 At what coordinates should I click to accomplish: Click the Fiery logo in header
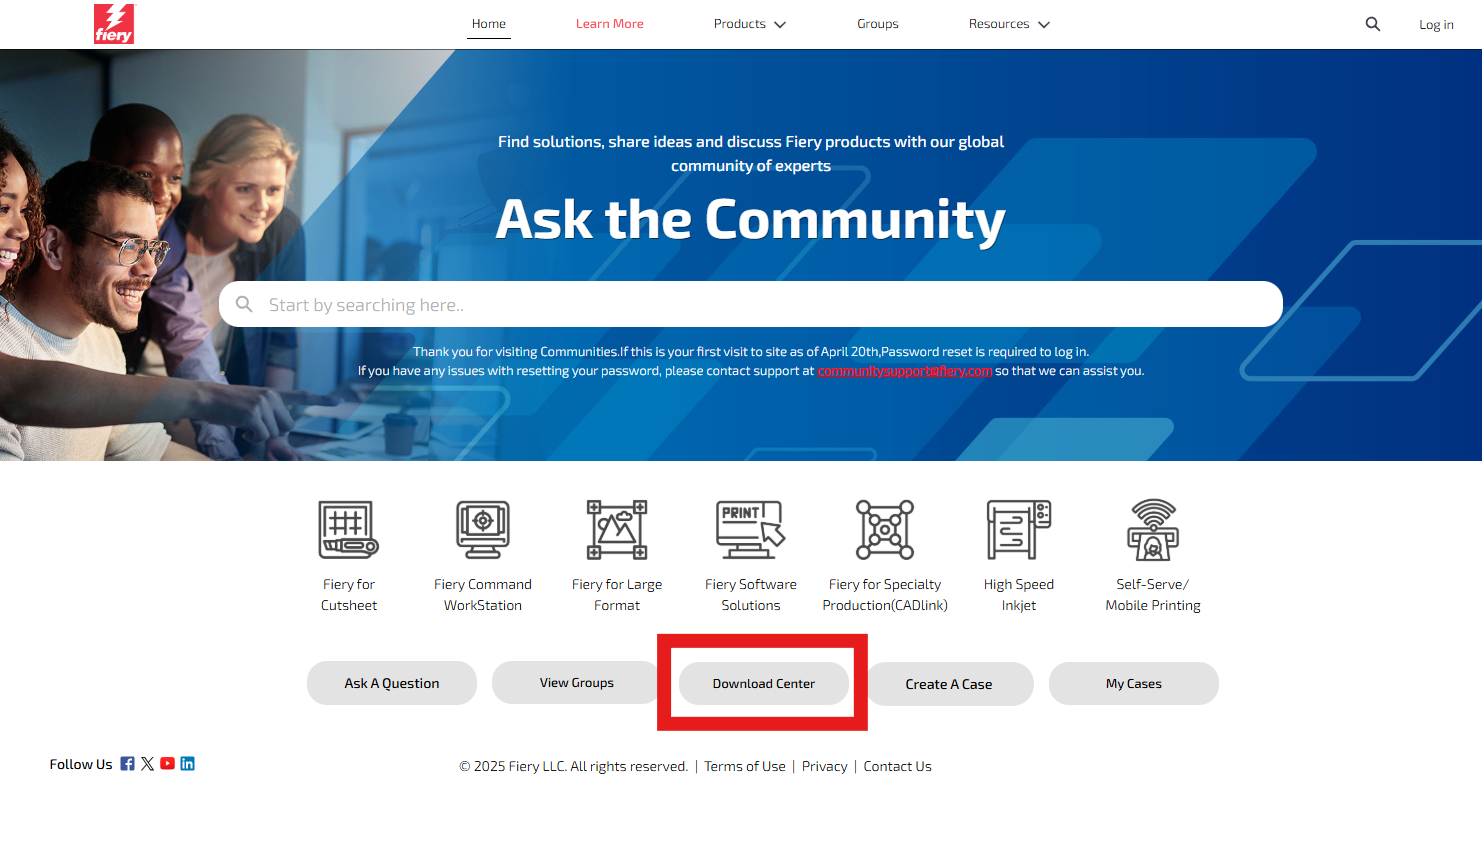[x=114, y=24]
